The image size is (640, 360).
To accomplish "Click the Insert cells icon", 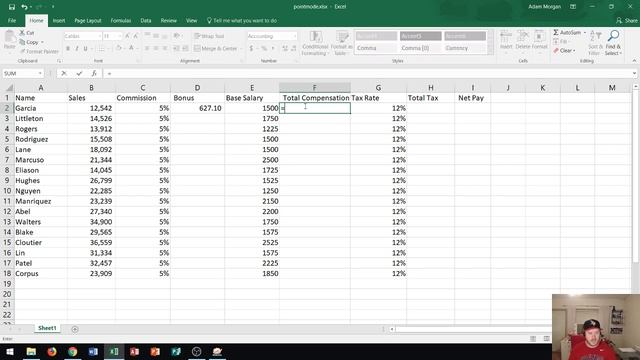I will (x=506, y=40).
